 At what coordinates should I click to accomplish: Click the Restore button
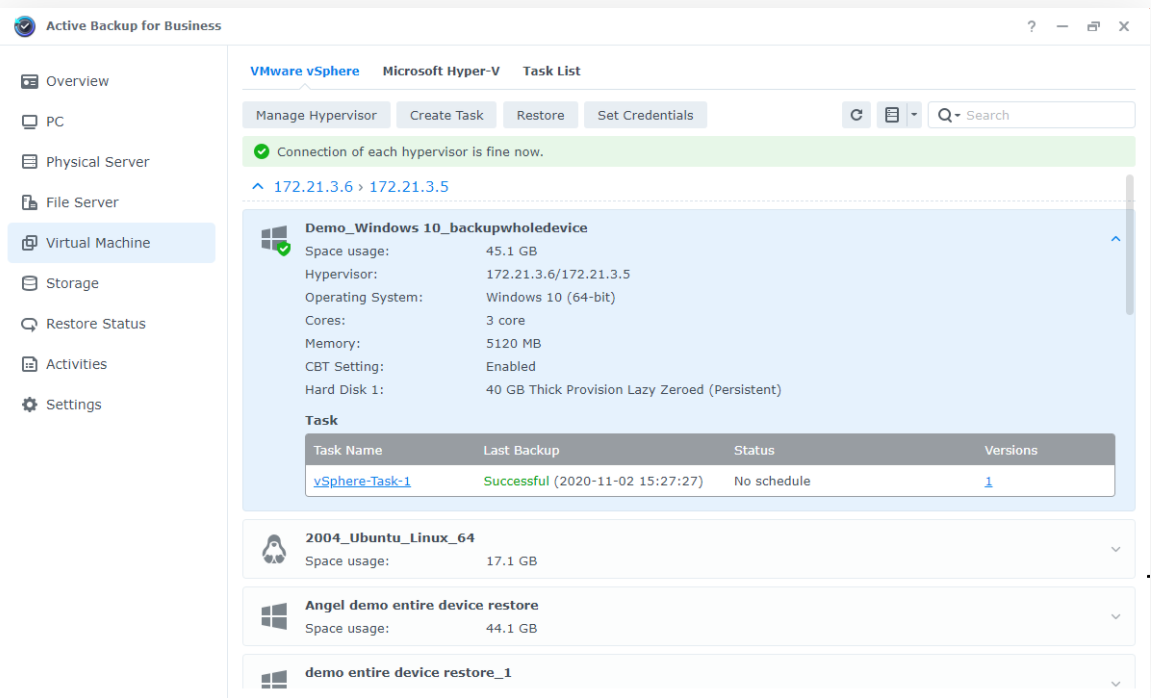[x=540, y=115]
